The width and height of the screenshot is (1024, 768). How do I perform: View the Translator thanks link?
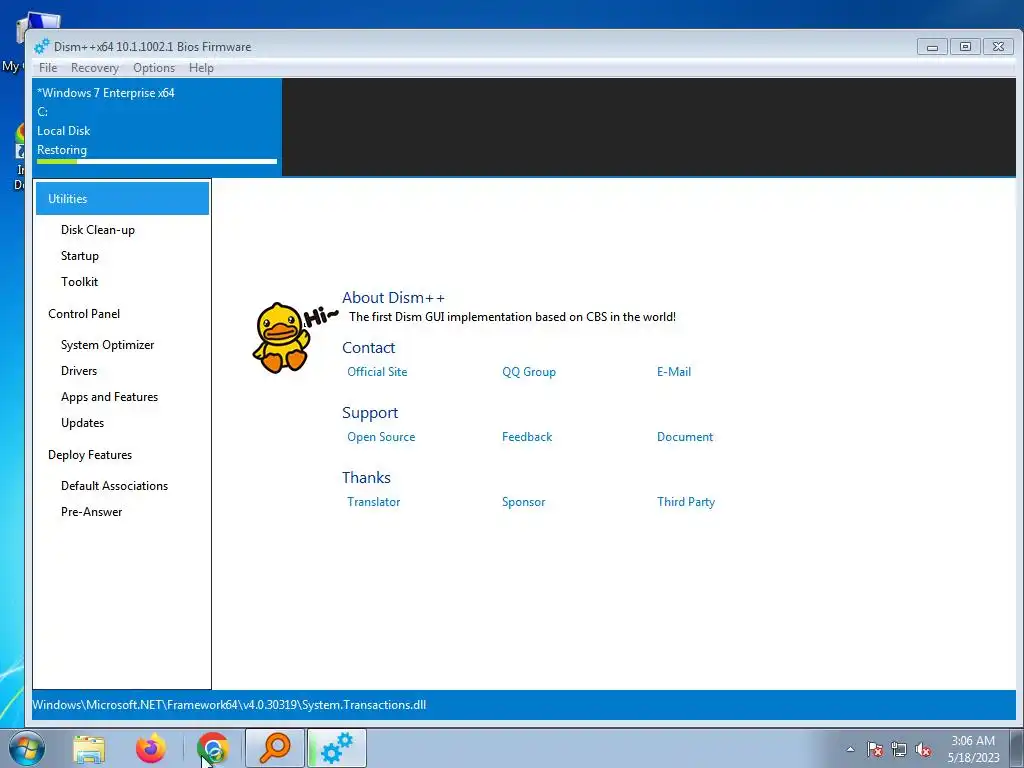coord(374,502)
